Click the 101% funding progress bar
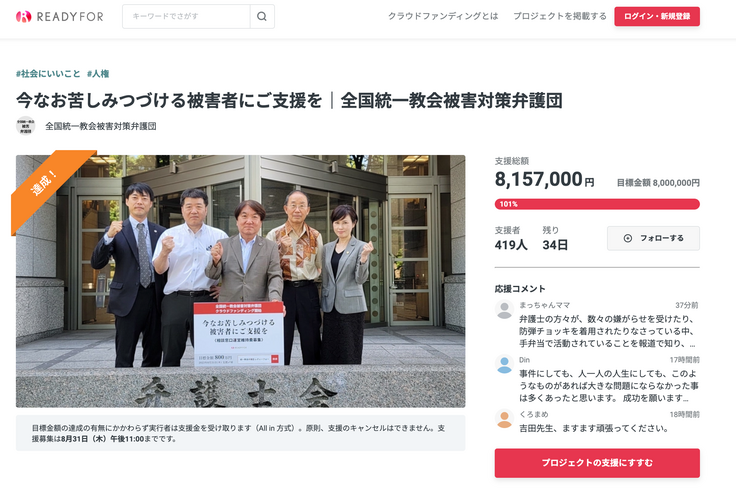This screenshot has height=490, width=736. click(597, 204)
